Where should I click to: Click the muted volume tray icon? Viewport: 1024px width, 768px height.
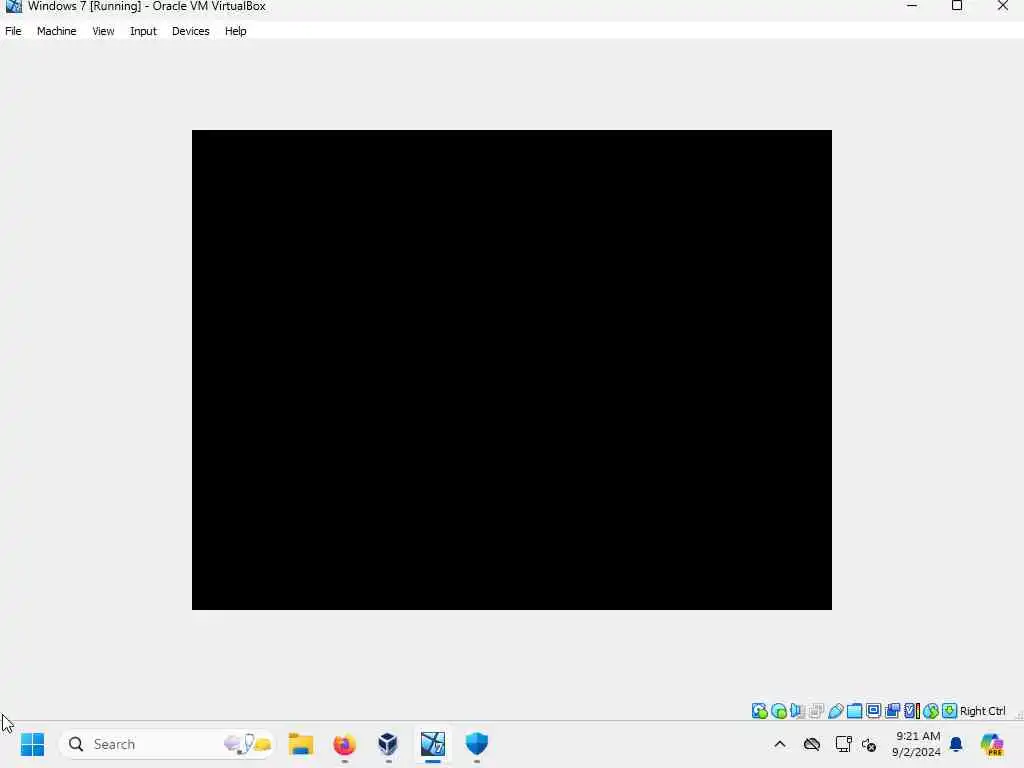(x=869, y=744)
